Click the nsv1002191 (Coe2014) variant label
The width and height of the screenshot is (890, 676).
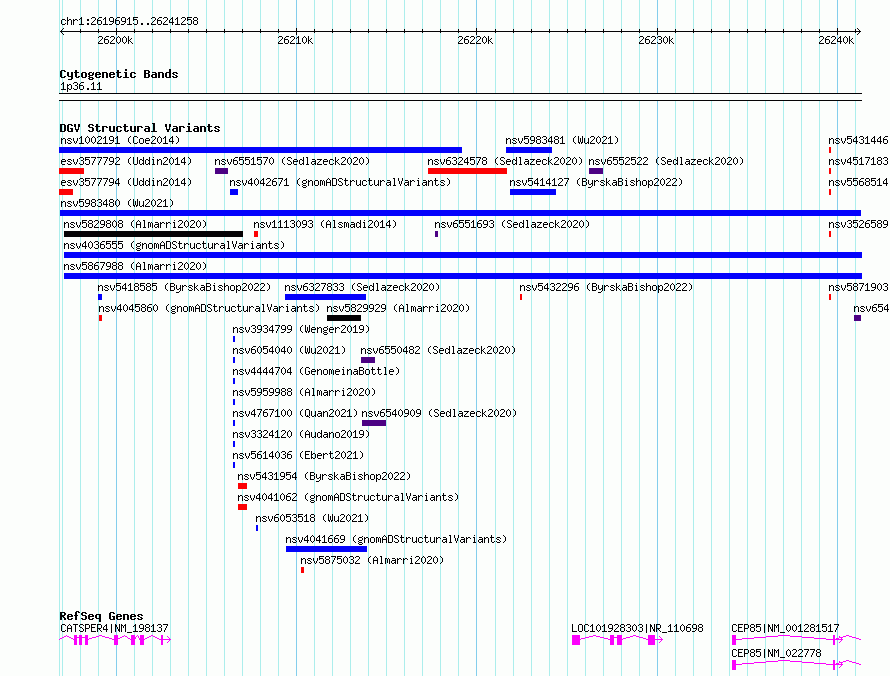(x=120, y=140)
